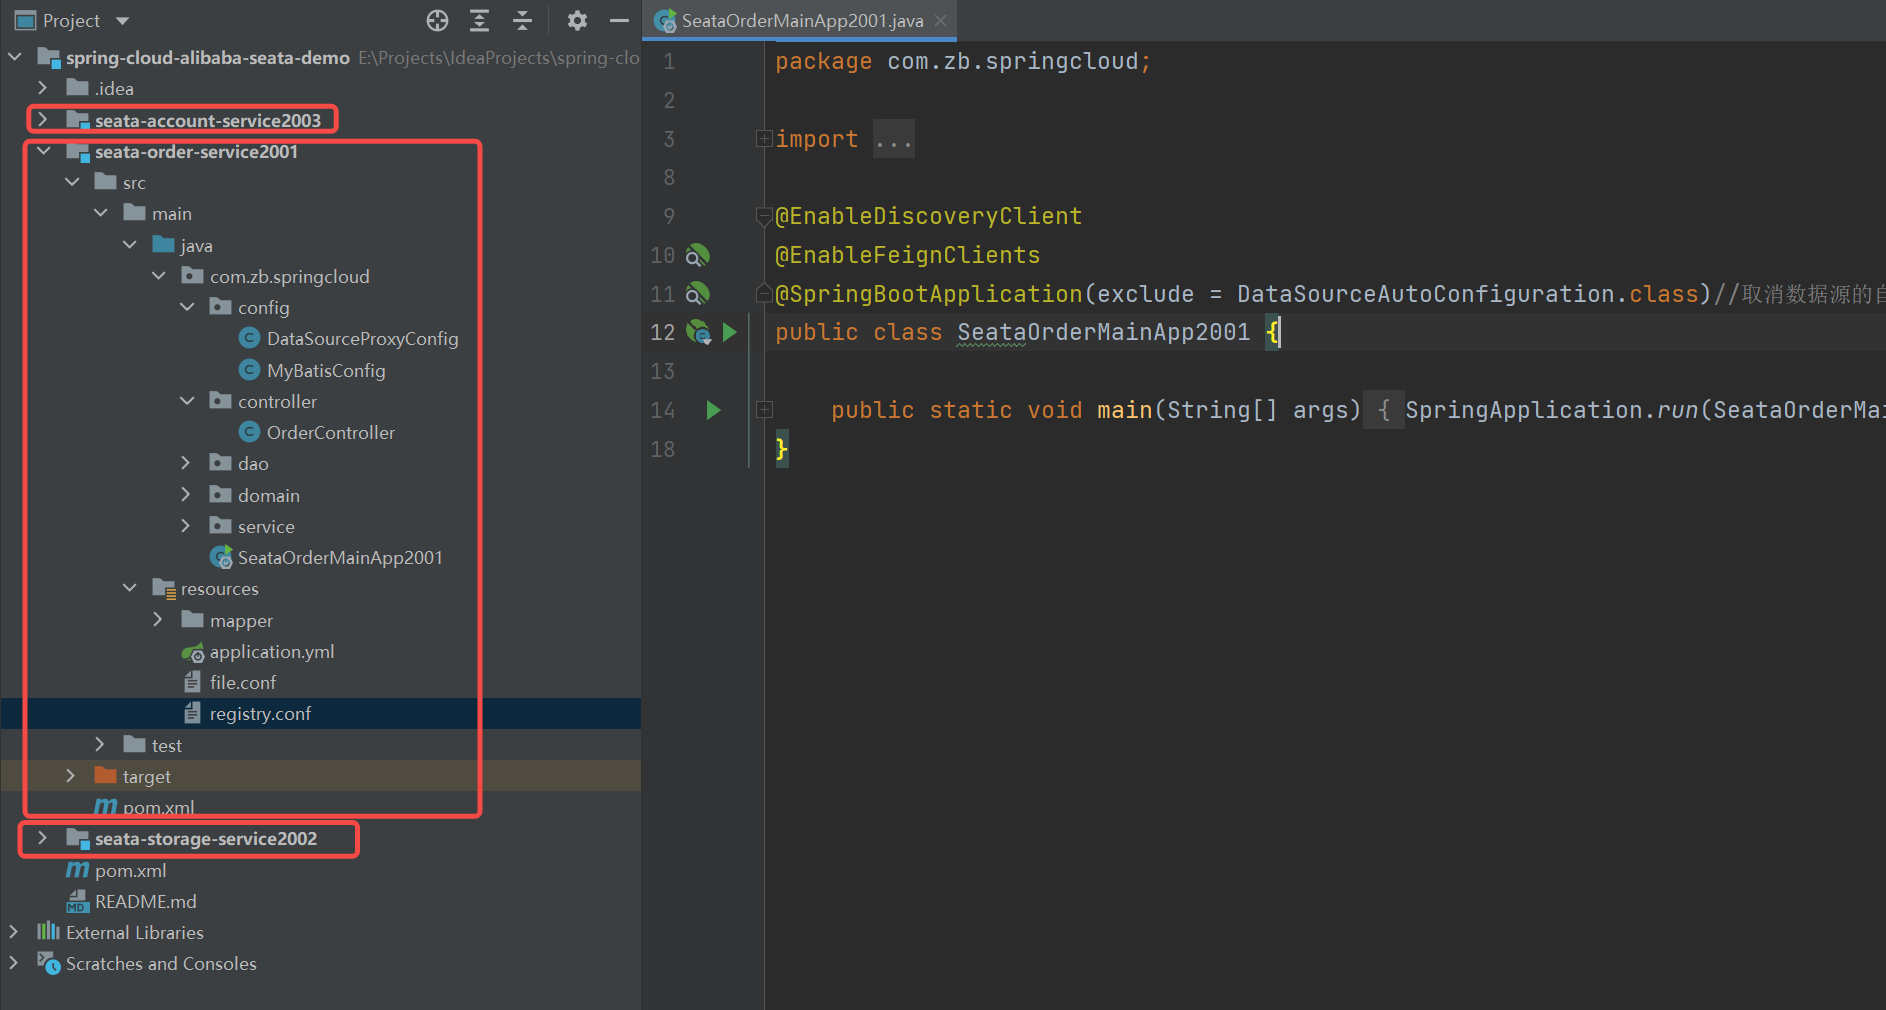
Task: Click the package com.zb.springcloud statement
Action: point(963,61)
